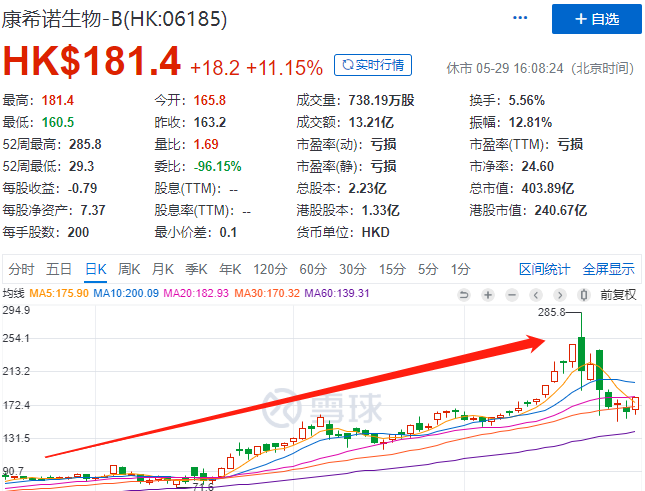Select the 日K chart tab
This screenshot has height=491, width=645.
(96, 269)
